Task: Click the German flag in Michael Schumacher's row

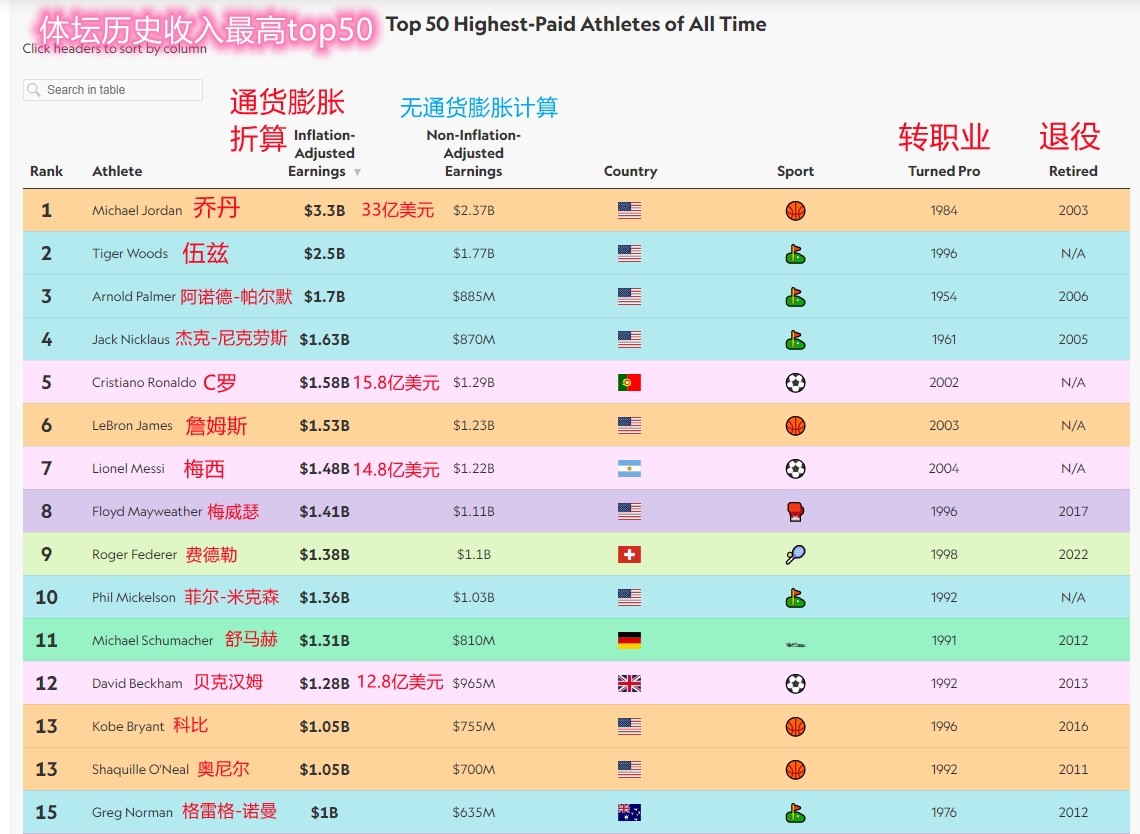Action: tap(630, 640)
